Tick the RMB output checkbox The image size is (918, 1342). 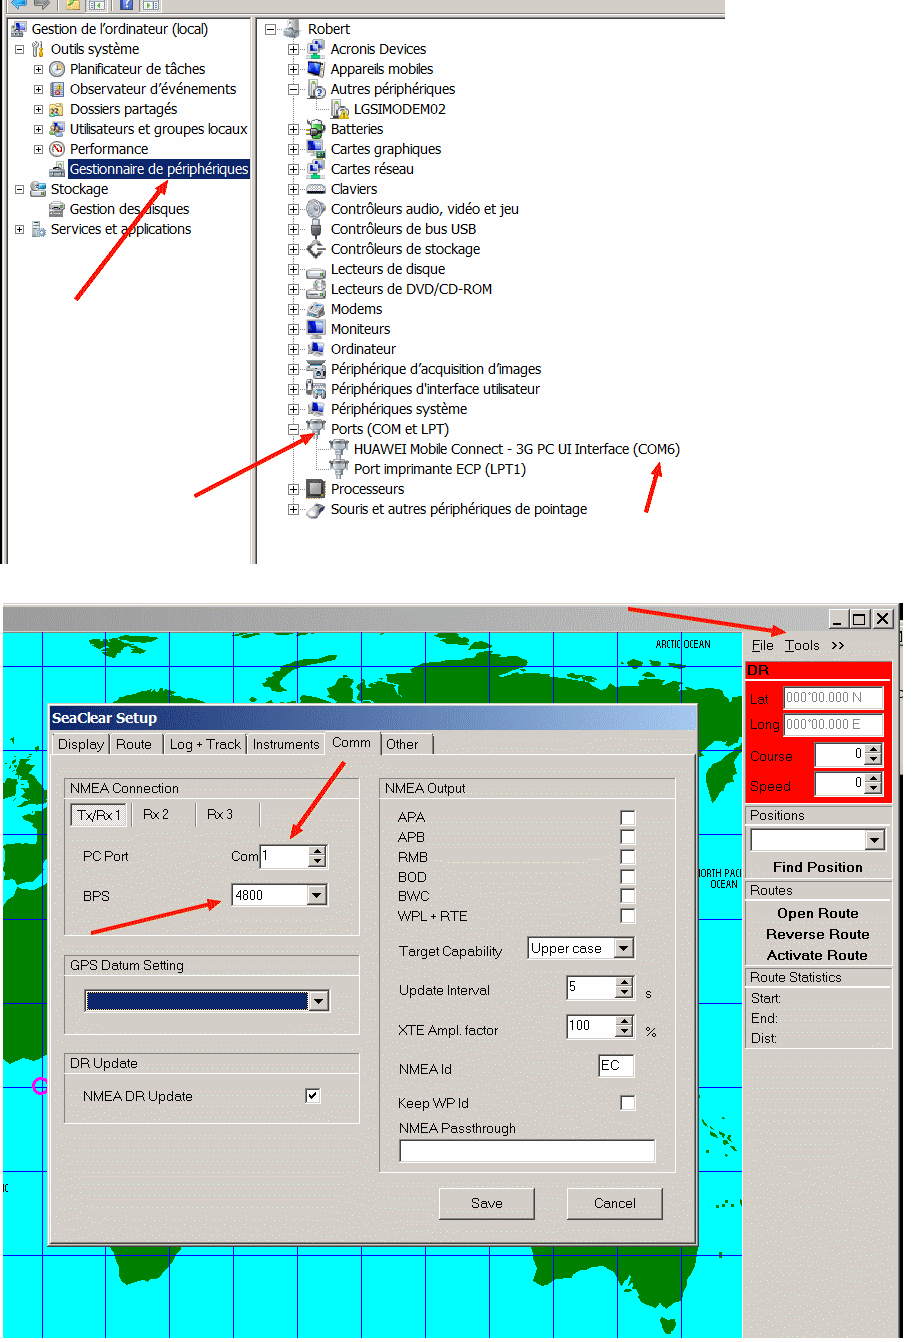pos(628,857)
